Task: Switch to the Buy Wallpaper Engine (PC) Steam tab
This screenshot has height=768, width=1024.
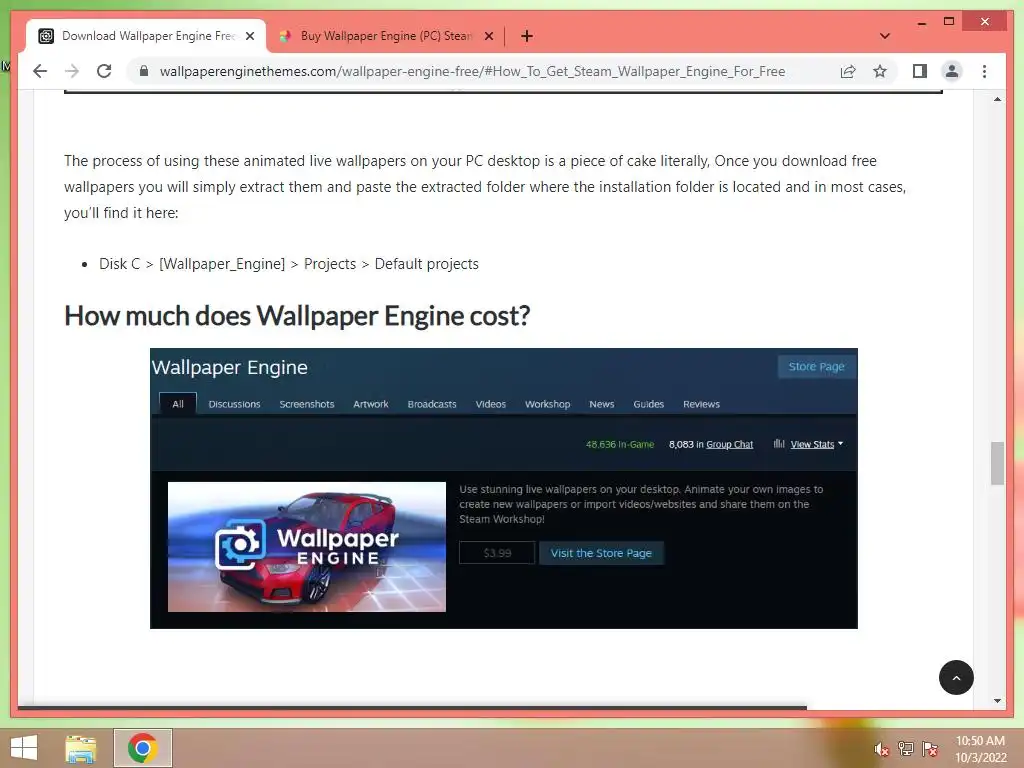Action: point(387,36)
